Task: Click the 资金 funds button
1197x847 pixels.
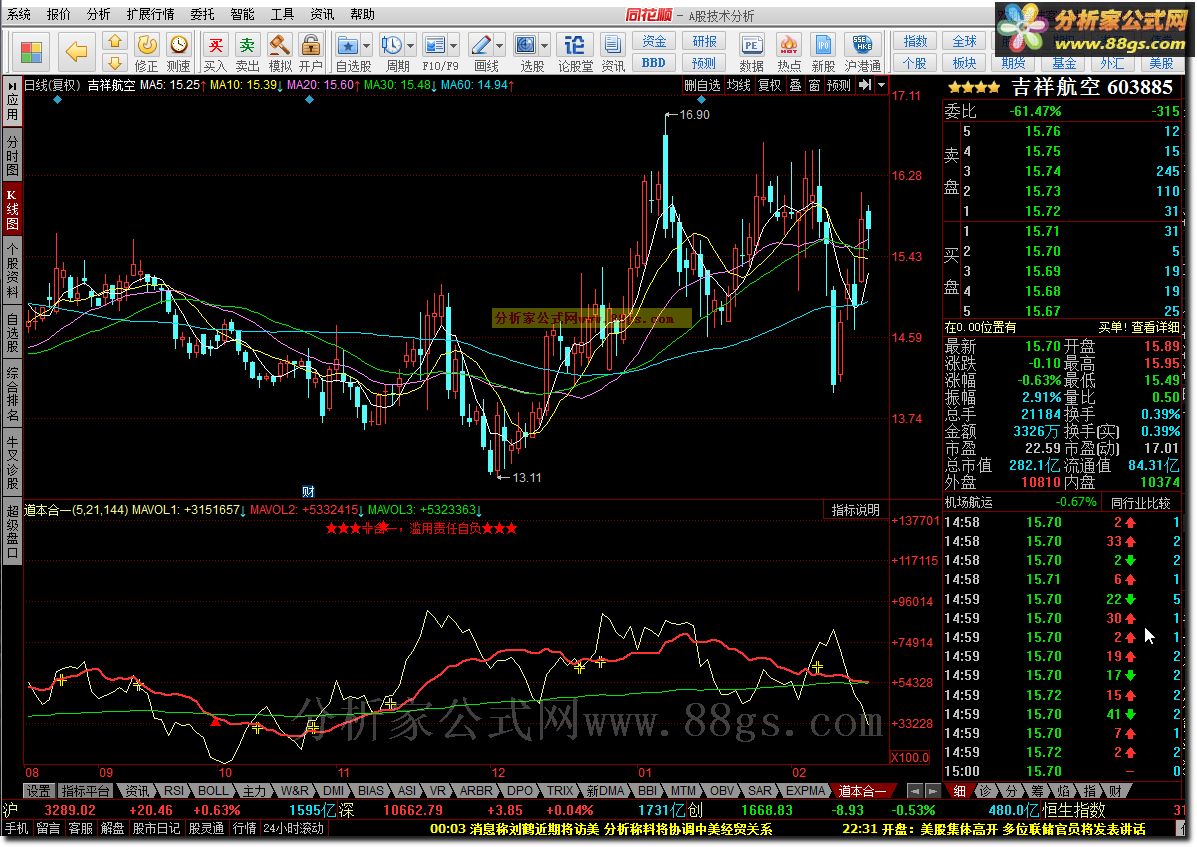Action: (x=654, y=42)
